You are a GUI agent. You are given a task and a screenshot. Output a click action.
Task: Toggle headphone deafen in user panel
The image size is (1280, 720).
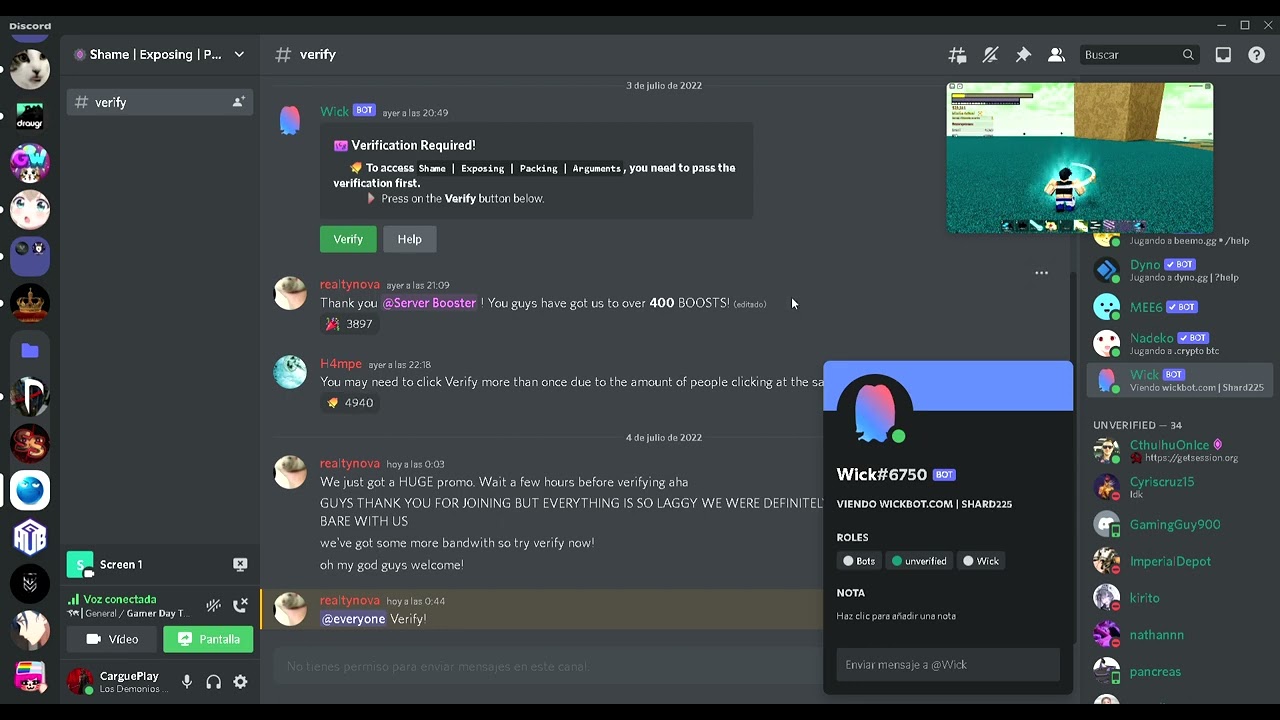pyautogui.click(x=213, y=682)
